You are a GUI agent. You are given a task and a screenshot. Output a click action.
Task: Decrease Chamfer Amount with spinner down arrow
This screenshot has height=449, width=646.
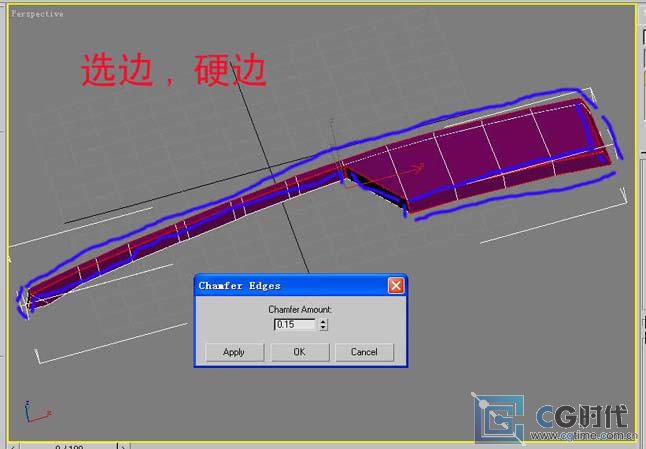(323, 327)
